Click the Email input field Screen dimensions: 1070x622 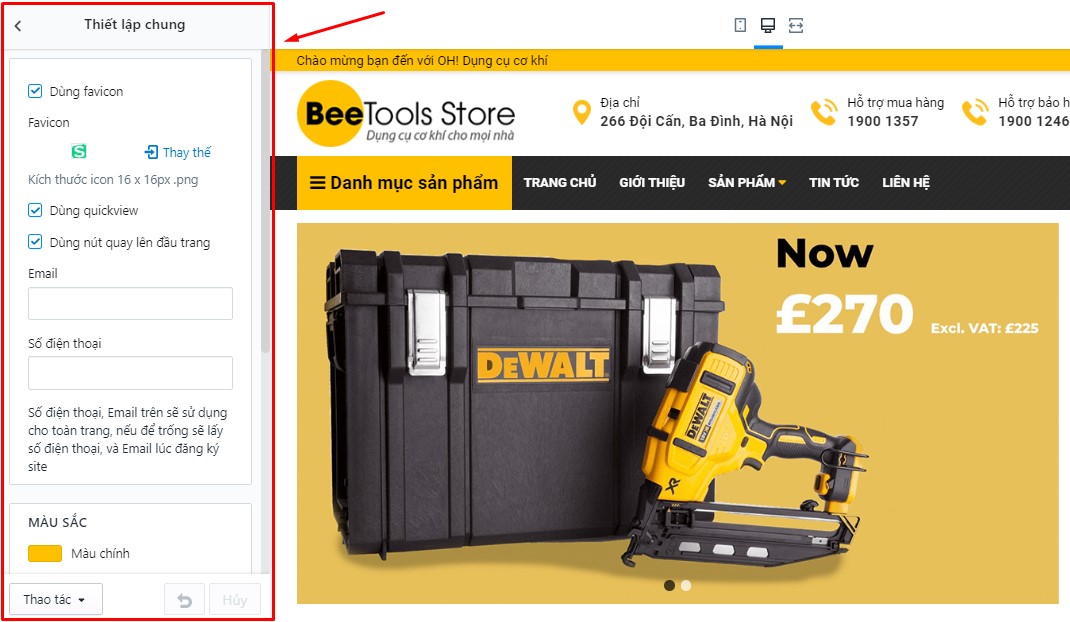point(130,303)
